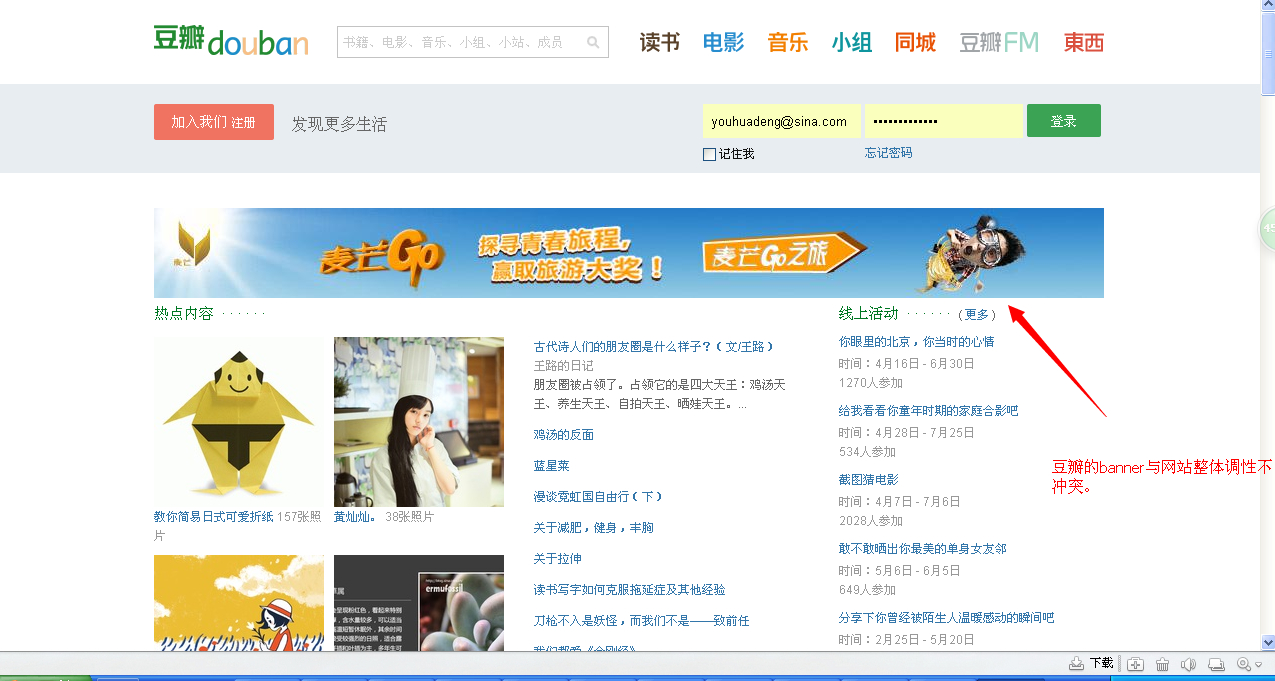Expand the zoom level dropdown arrow
The image size is (1275, 681).
(1258, 665)
